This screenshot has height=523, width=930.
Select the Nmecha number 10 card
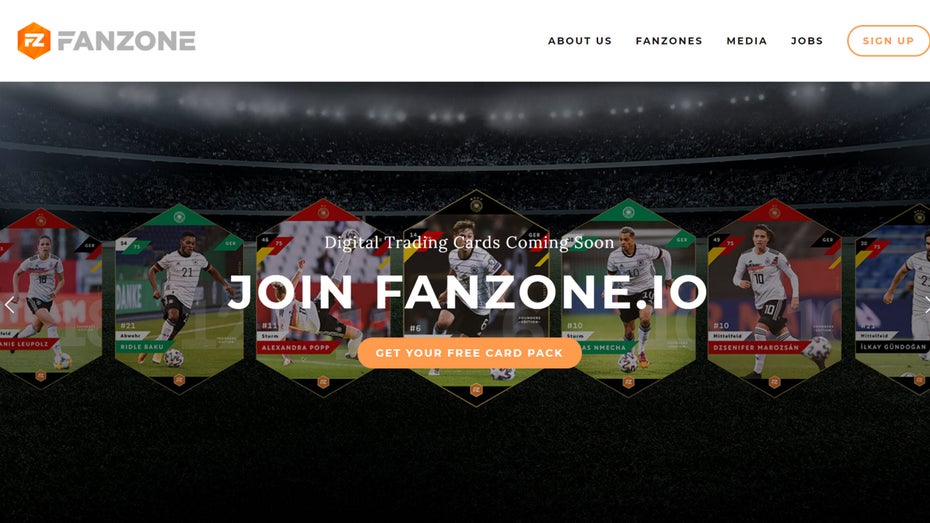tap(629, 298)
